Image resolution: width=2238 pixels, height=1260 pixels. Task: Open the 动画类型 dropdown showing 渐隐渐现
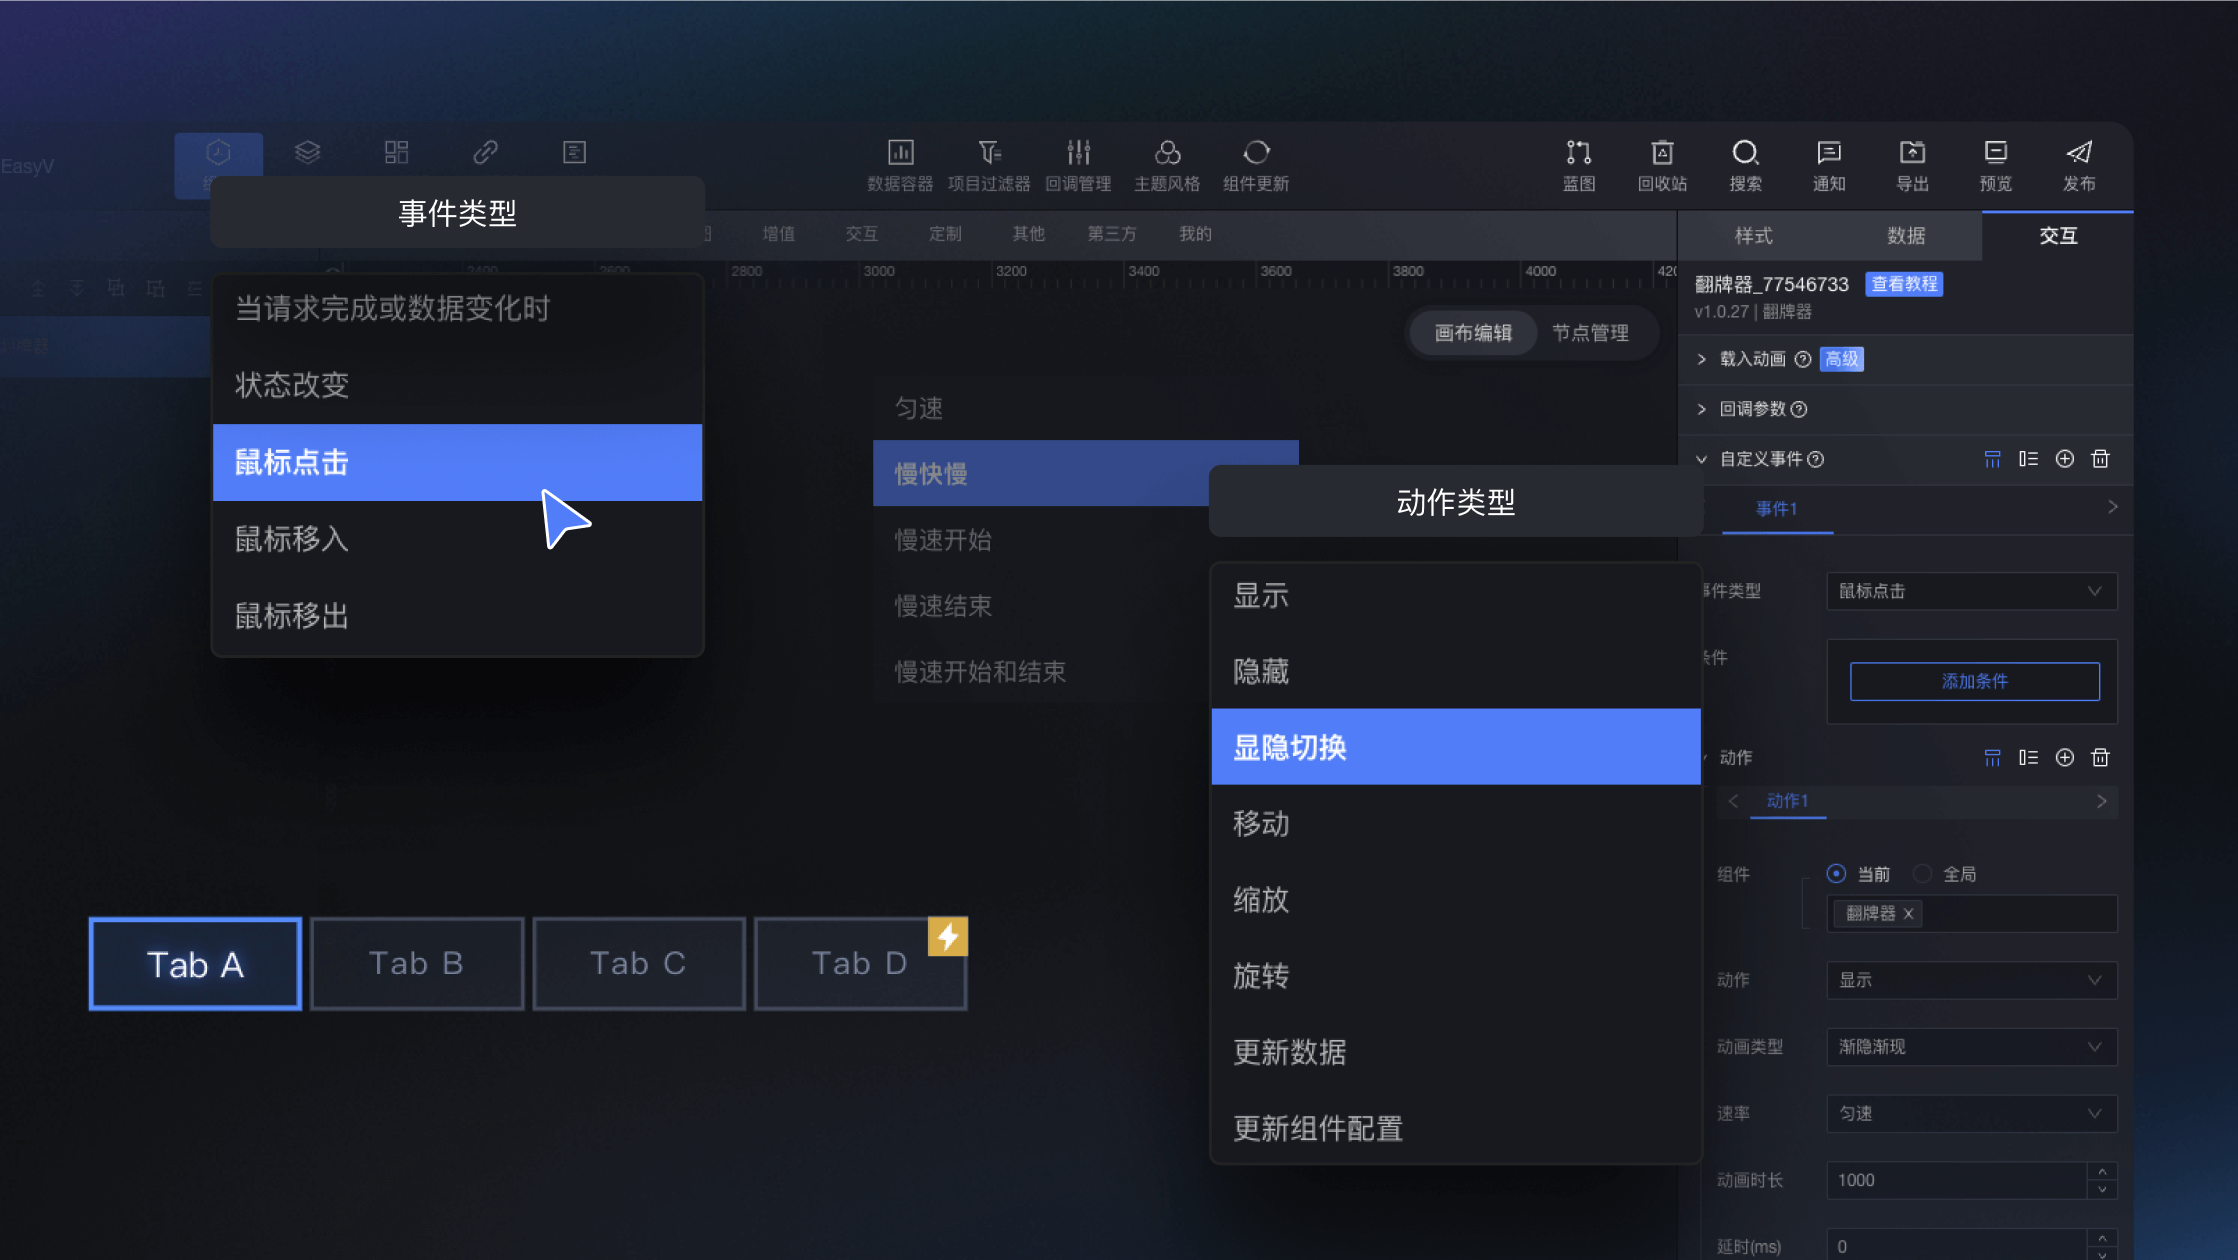coord(1971,1047)
